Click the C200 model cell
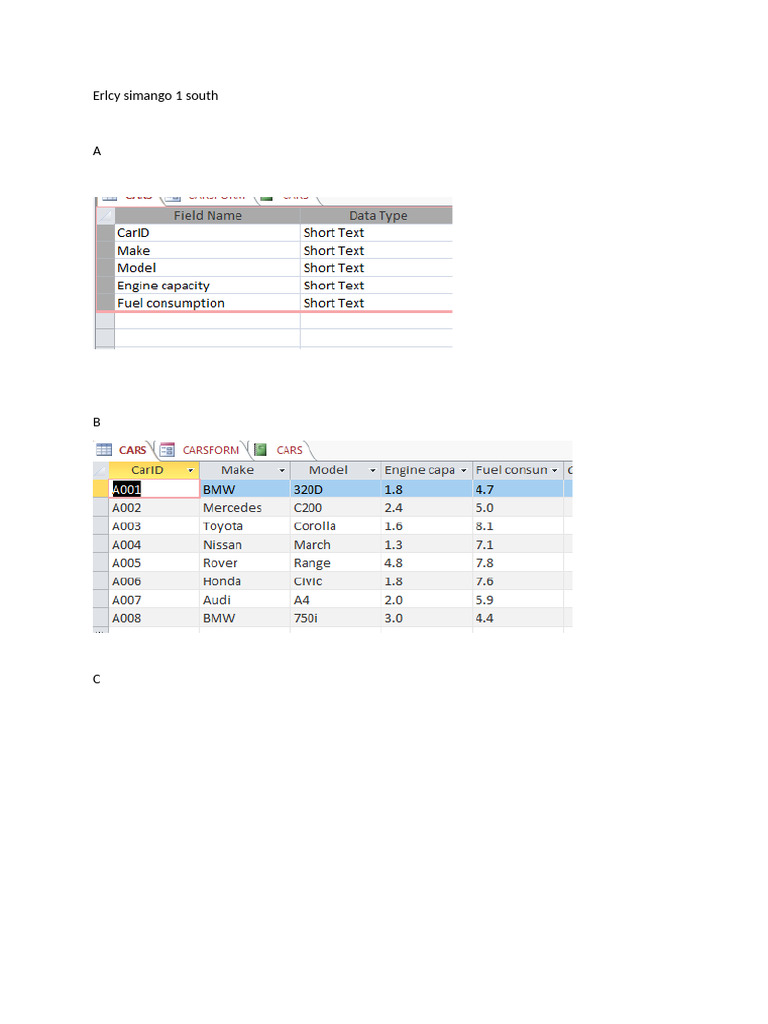The image size is (768, 1024). [336, 507]
